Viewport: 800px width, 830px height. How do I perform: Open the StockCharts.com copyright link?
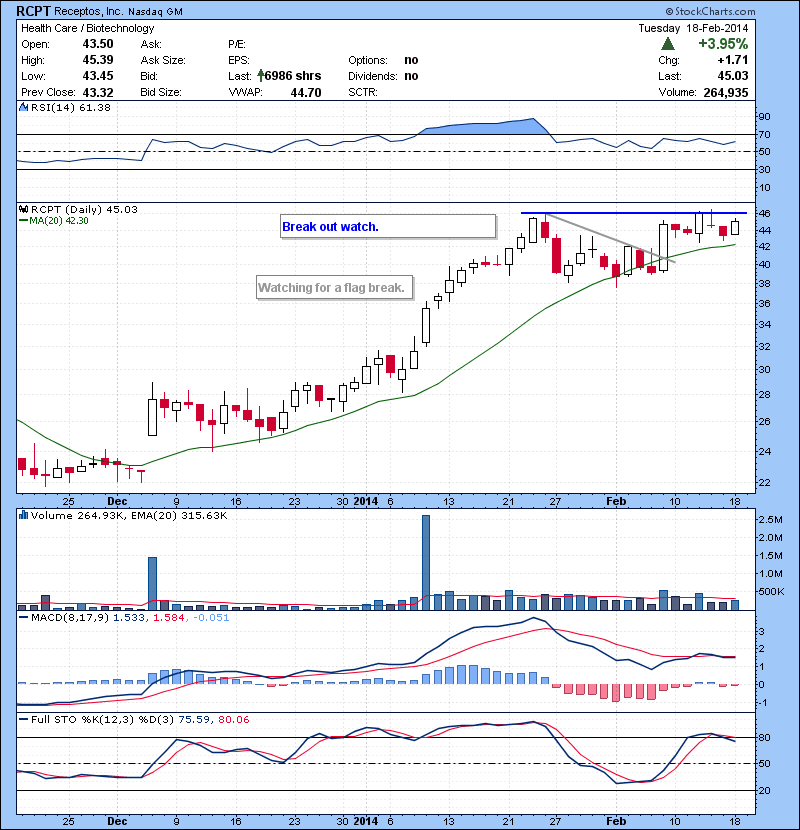tap(711, 11)
